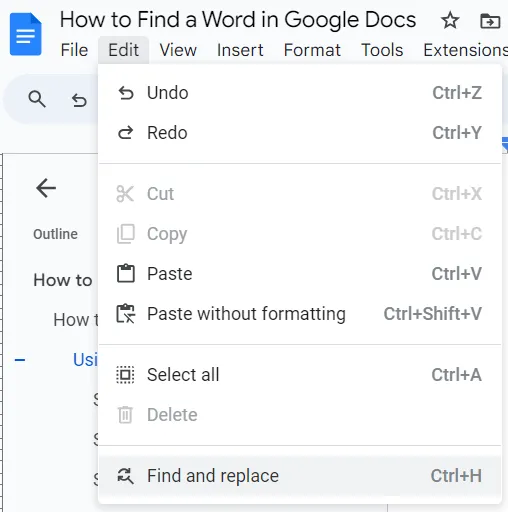The width and height of the screenshot is (508, 512).
Task: Choose Undo from the Edit menu
Action: tap(300, 93)
